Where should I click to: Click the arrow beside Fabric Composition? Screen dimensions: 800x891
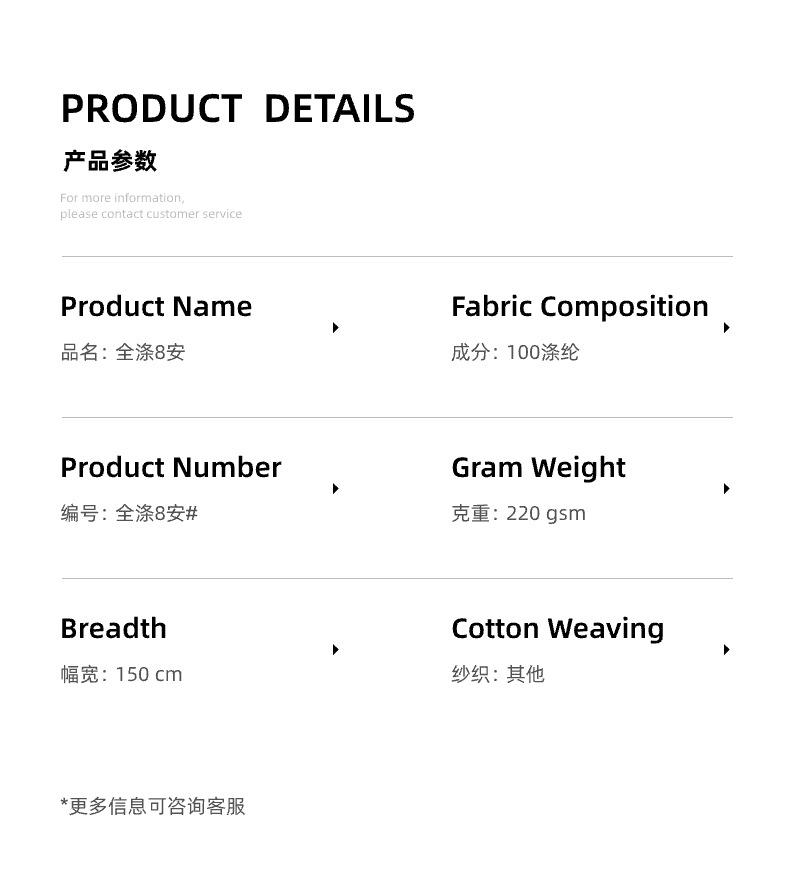727,328
